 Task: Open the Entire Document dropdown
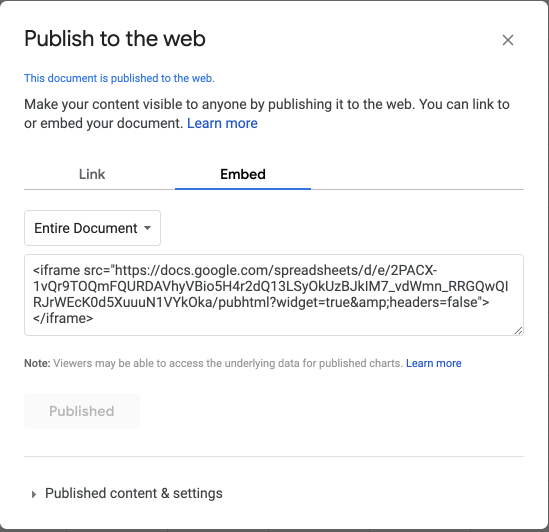[92, 228]
